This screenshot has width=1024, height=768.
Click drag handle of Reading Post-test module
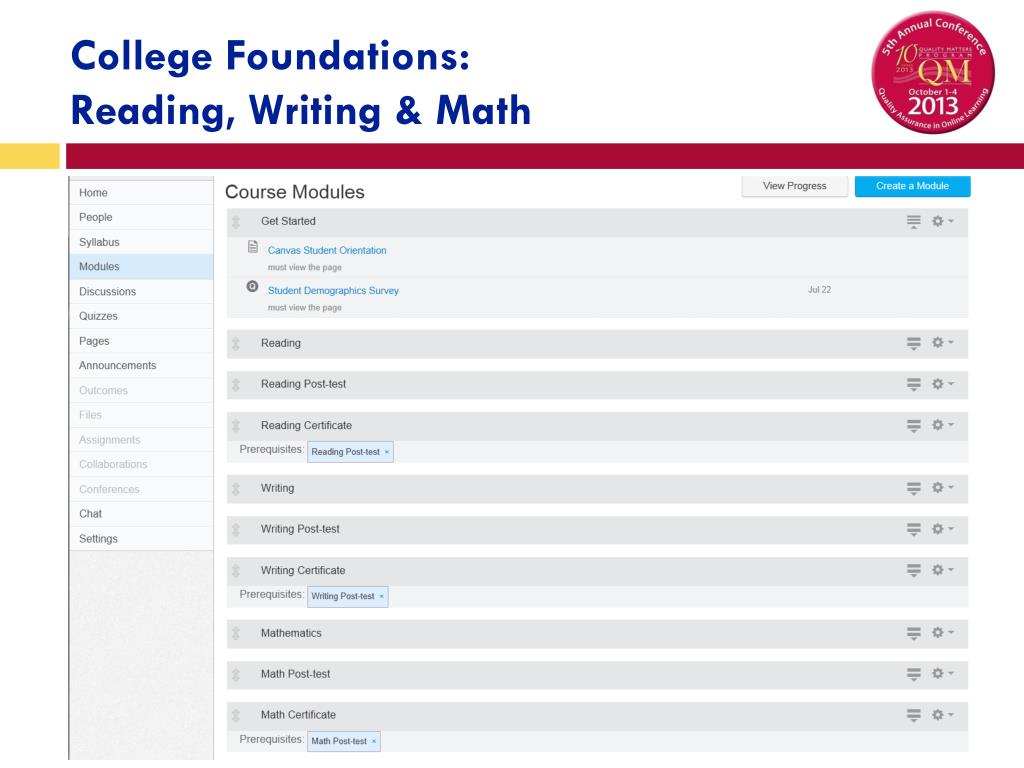point(236,385)
